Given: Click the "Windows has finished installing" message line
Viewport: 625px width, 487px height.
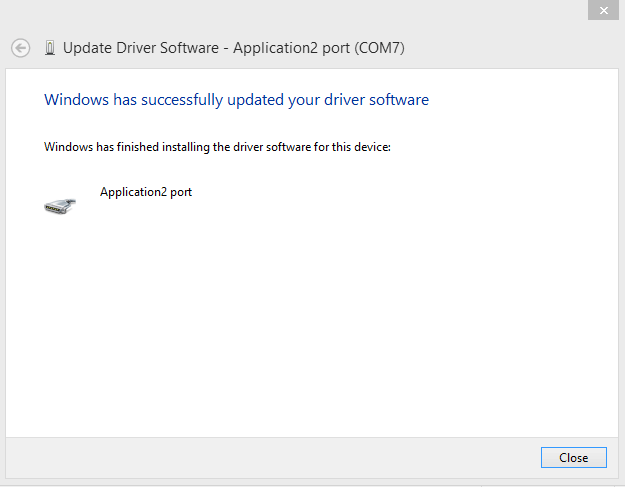Looking at the screenshot, I should pos(217,147).
